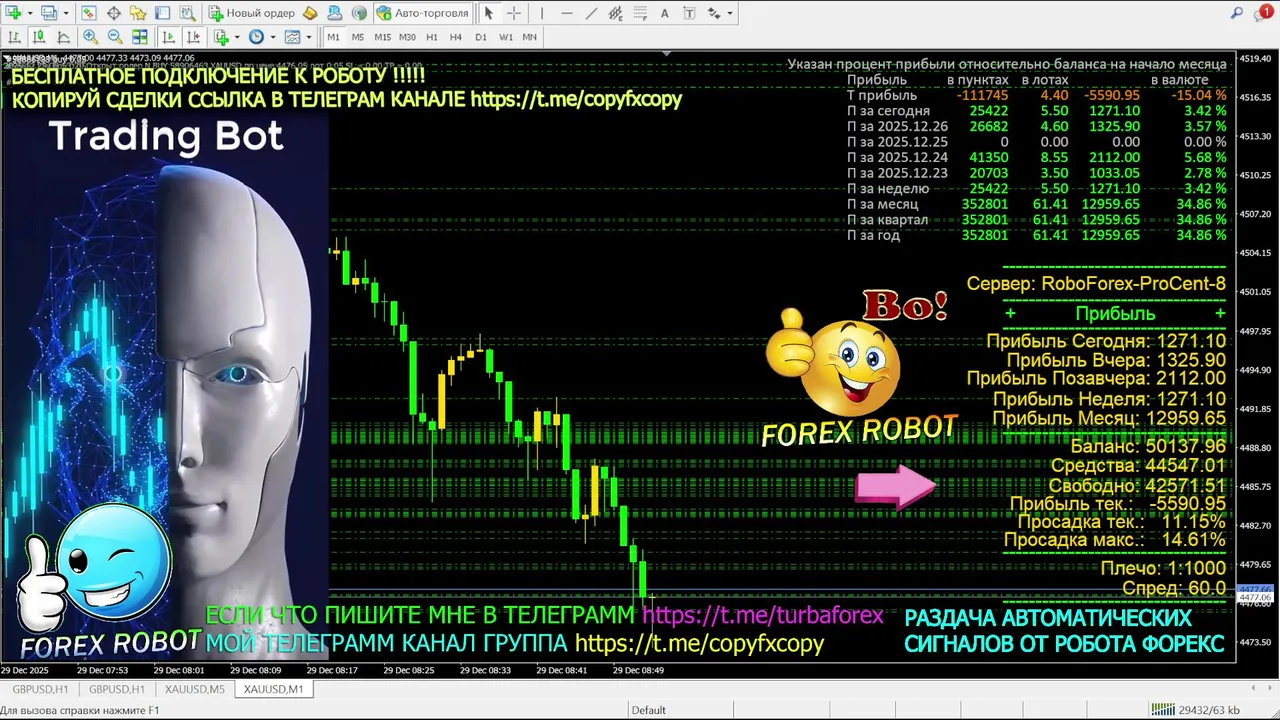Viewport: 1280px width, 720px height.
Task: Draw a horizontal line object
Action: (567, 13)
